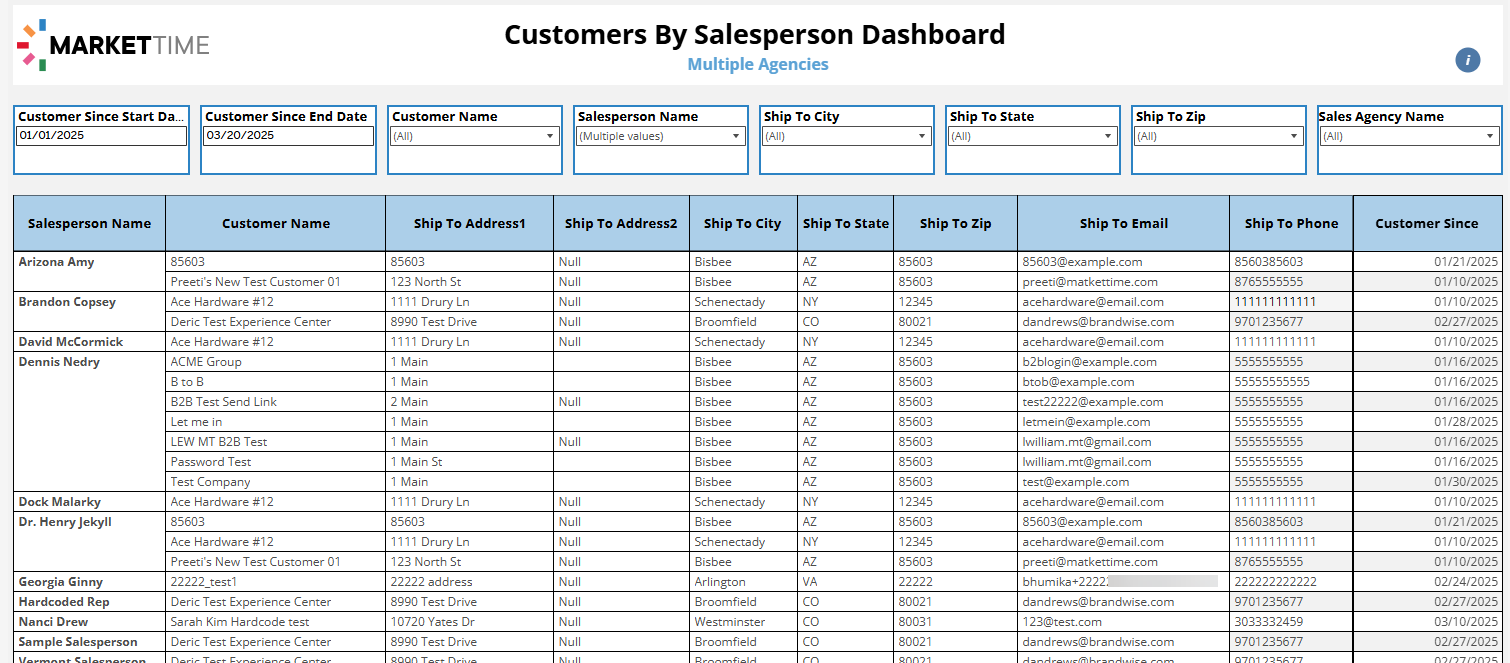The image size is (1510, 663).
Task: Click customer Sarah Kim Hardcode test
Action: click(240, 622)
